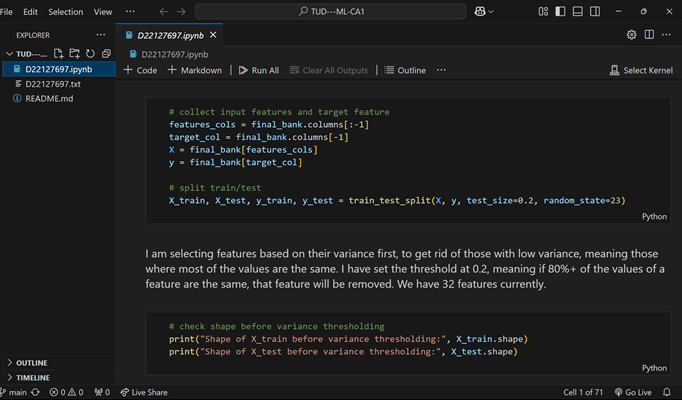
Task: Click inside the train_test_split code line
Action: point(397,200)
